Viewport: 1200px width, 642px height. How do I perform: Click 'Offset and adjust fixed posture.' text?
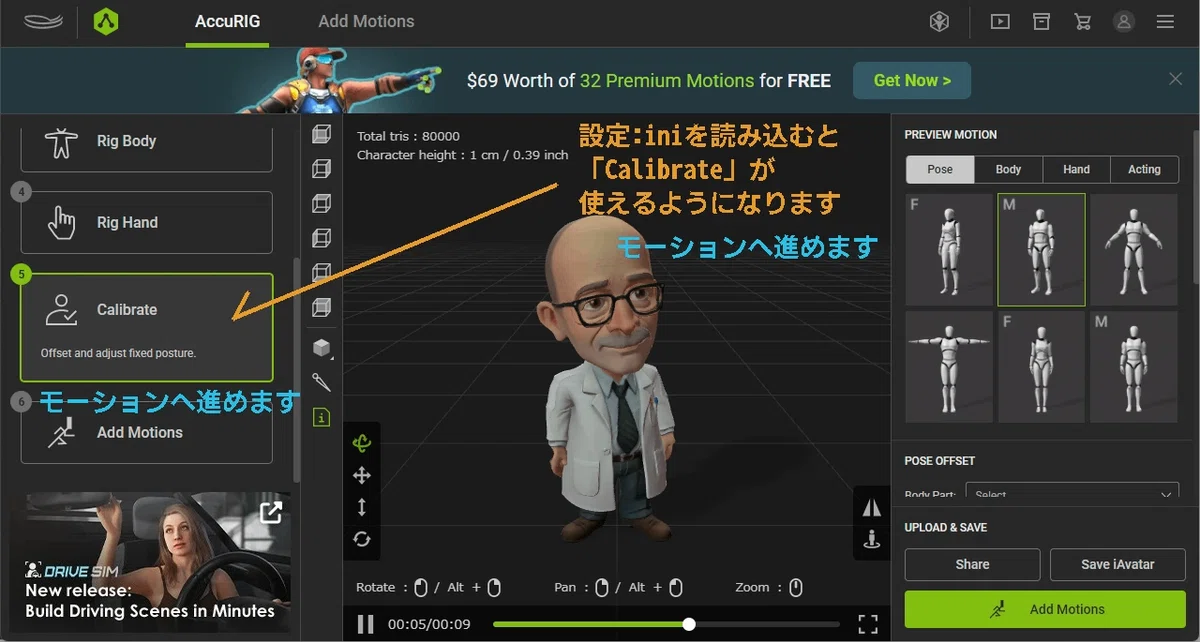pyautogui.click(x=118, y=353)
